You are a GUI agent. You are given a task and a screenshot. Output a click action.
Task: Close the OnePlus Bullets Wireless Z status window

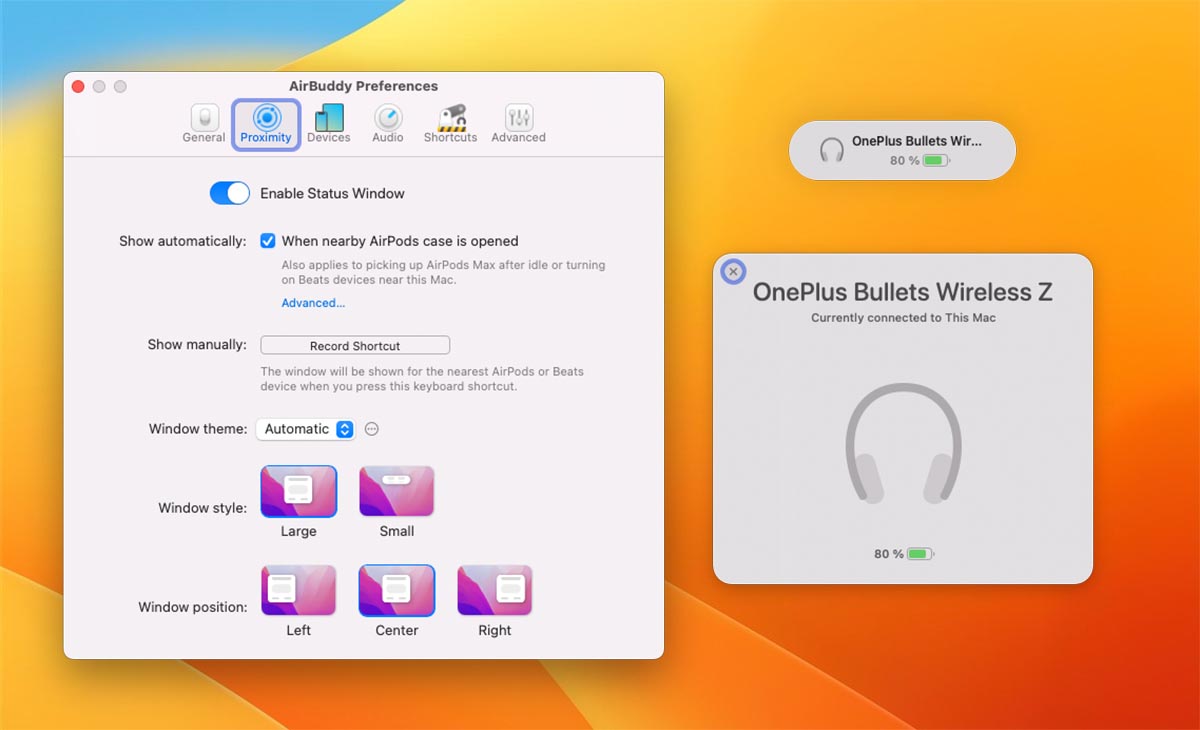point(733,272)
